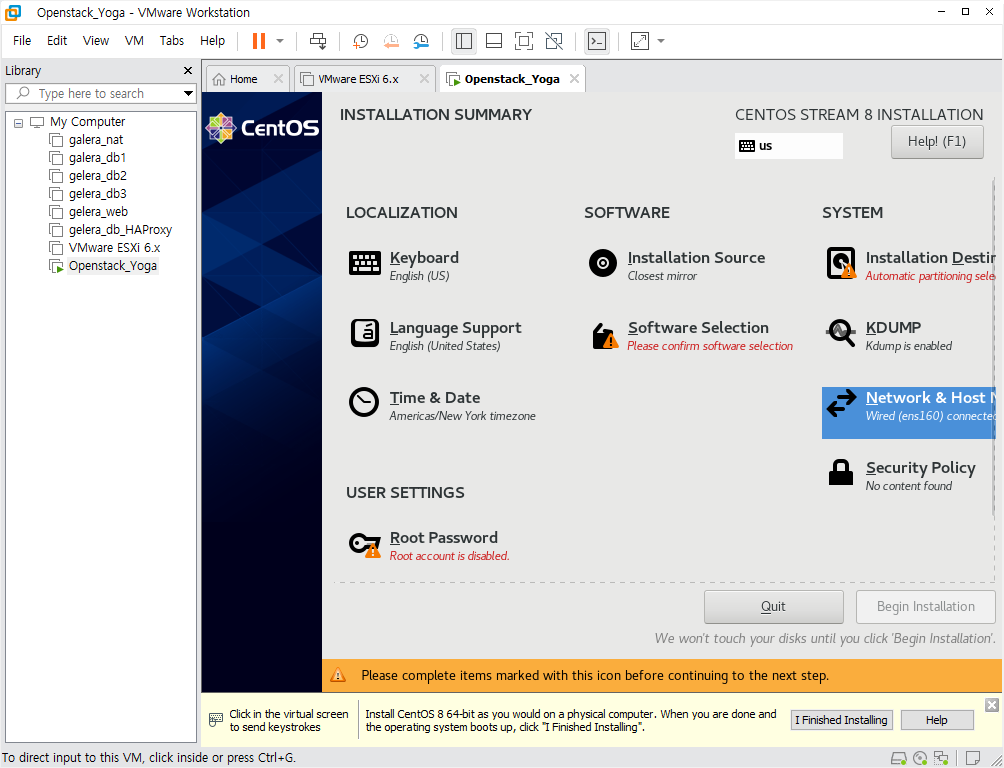Open Software Selection package icon
This screenshot has width=1004, height=768.
pos(604,335)
